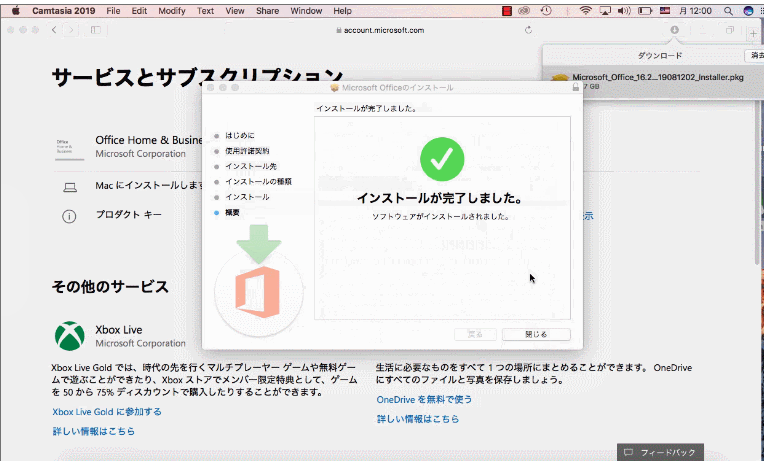Select the インストールの種類 installer step

click(x=258, y=182)
